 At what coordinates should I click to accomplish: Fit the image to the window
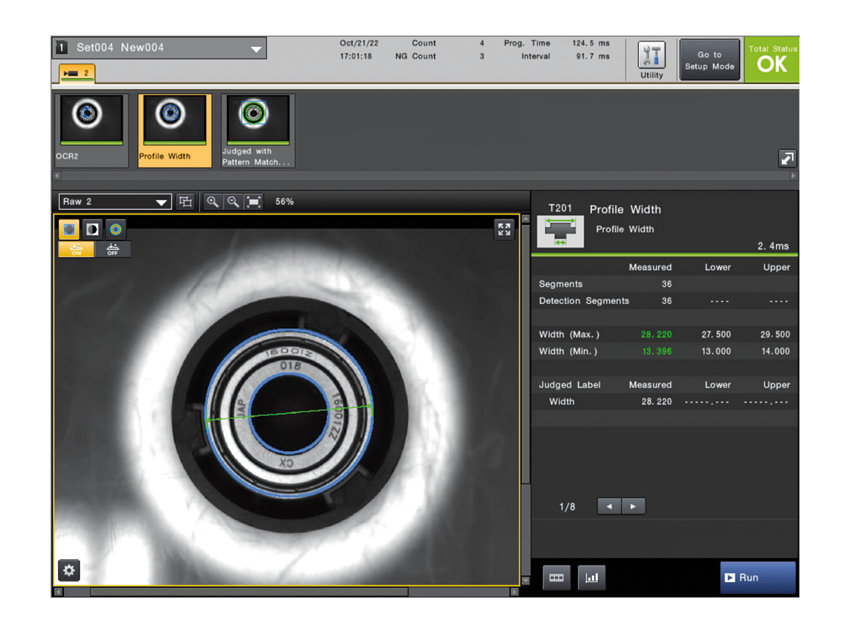tap(254, 202)
